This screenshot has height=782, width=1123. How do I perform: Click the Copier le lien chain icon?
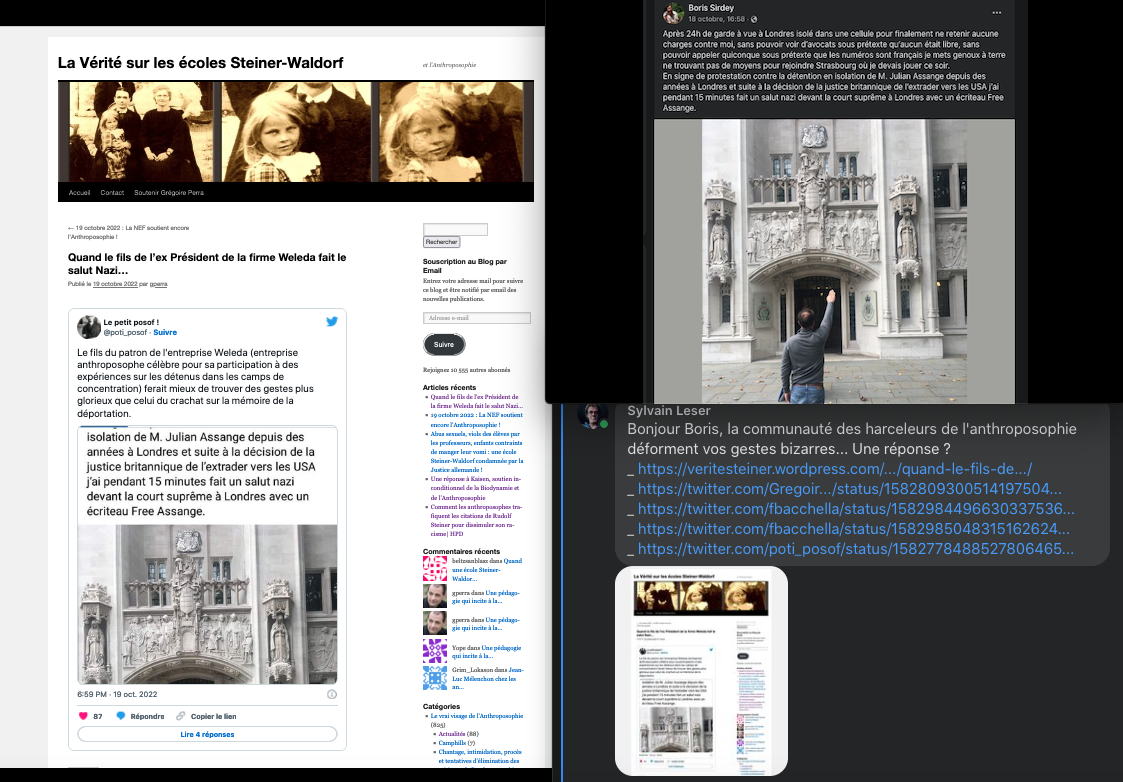coord(181,716)
